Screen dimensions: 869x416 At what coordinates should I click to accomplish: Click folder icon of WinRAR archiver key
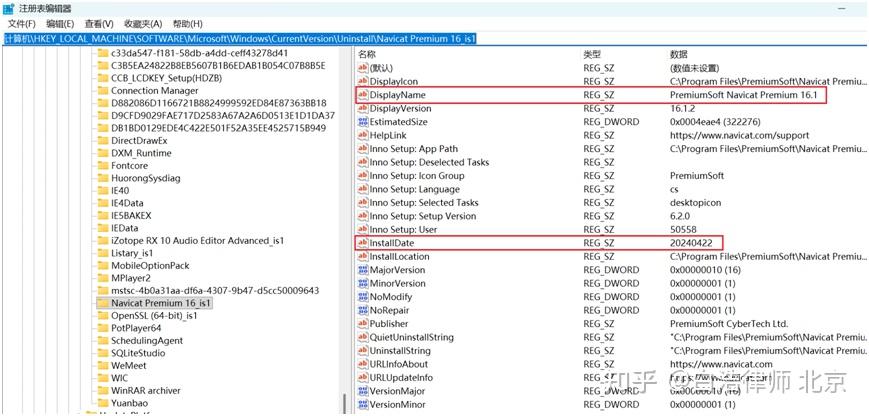click(103, 391)
